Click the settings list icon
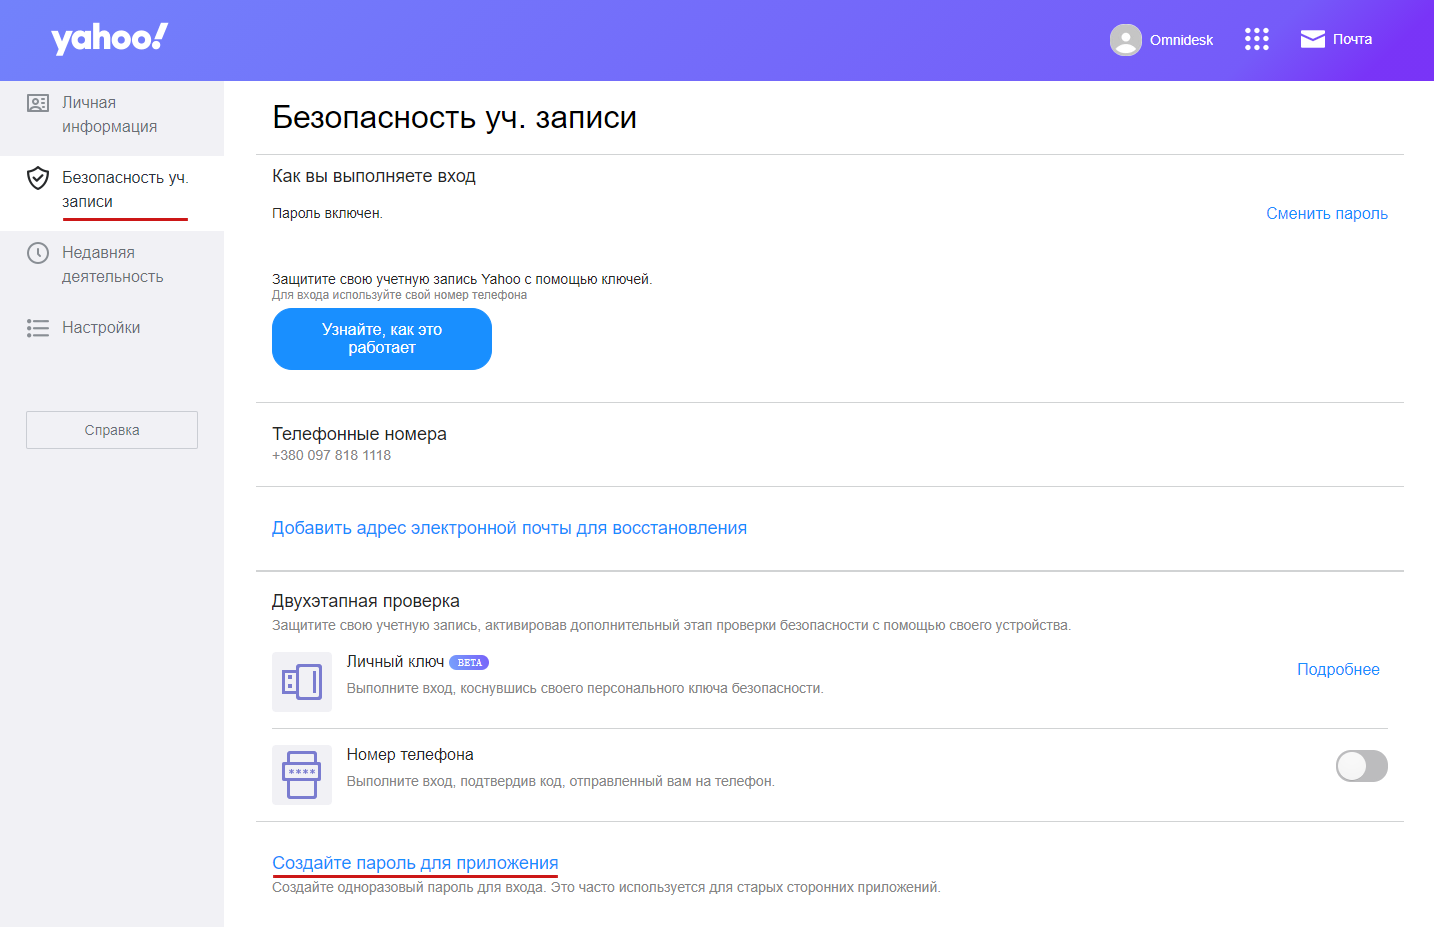The width and height of the screenshot is (1434, 927). click(x=38, y=328)
